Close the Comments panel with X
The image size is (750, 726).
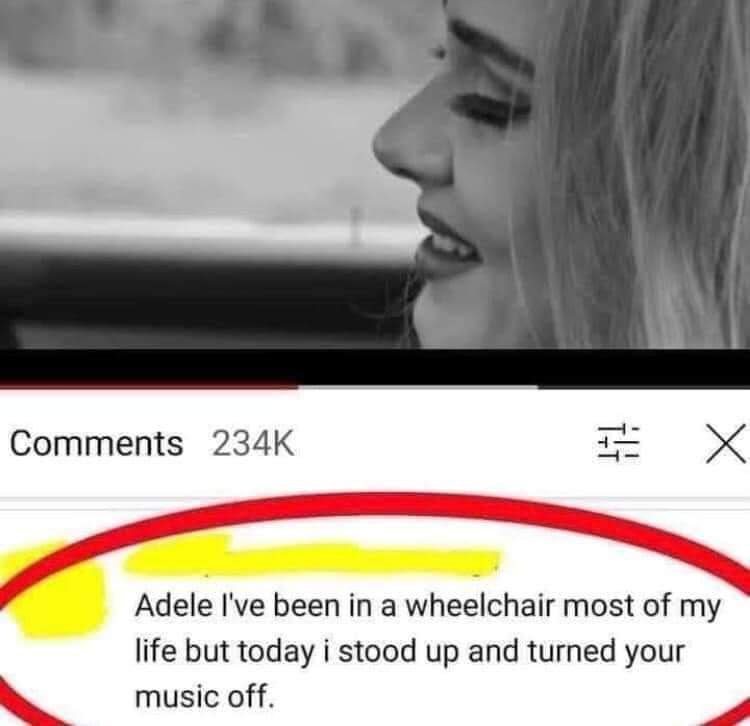tap(726, 443)
